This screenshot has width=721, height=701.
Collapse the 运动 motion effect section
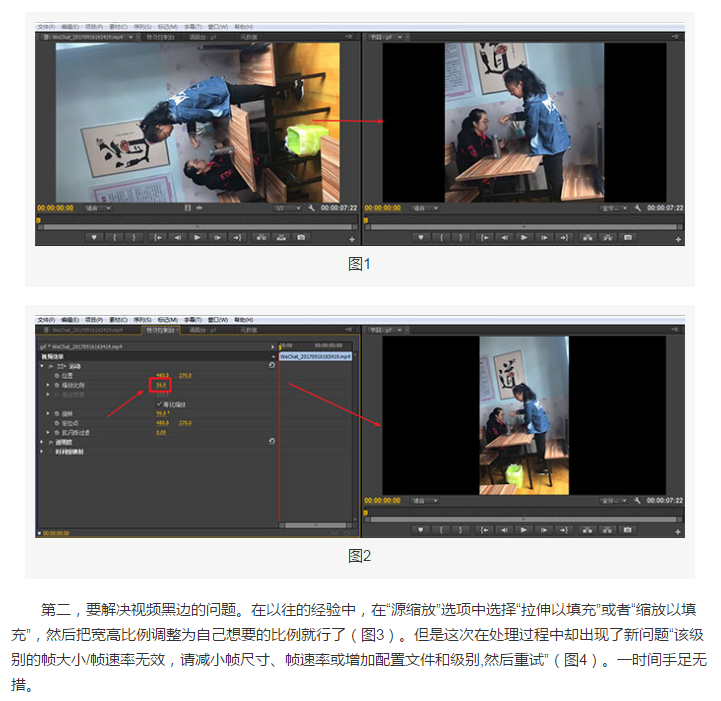point(42,366)
